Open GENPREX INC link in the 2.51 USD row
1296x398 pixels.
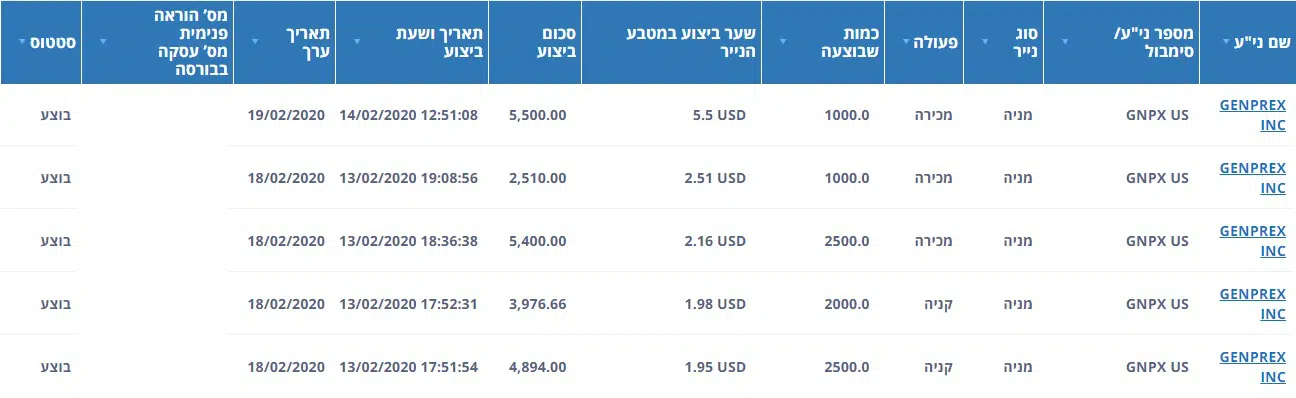point(1253,178)
